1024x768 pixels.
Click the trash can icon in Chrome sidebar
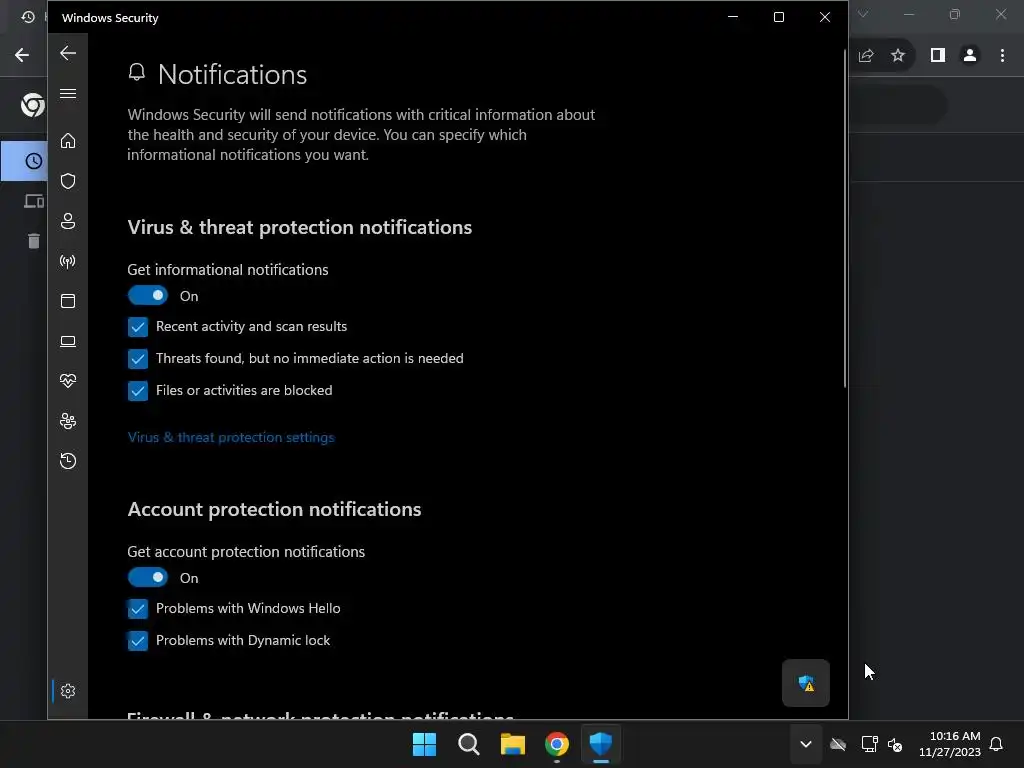33,241
